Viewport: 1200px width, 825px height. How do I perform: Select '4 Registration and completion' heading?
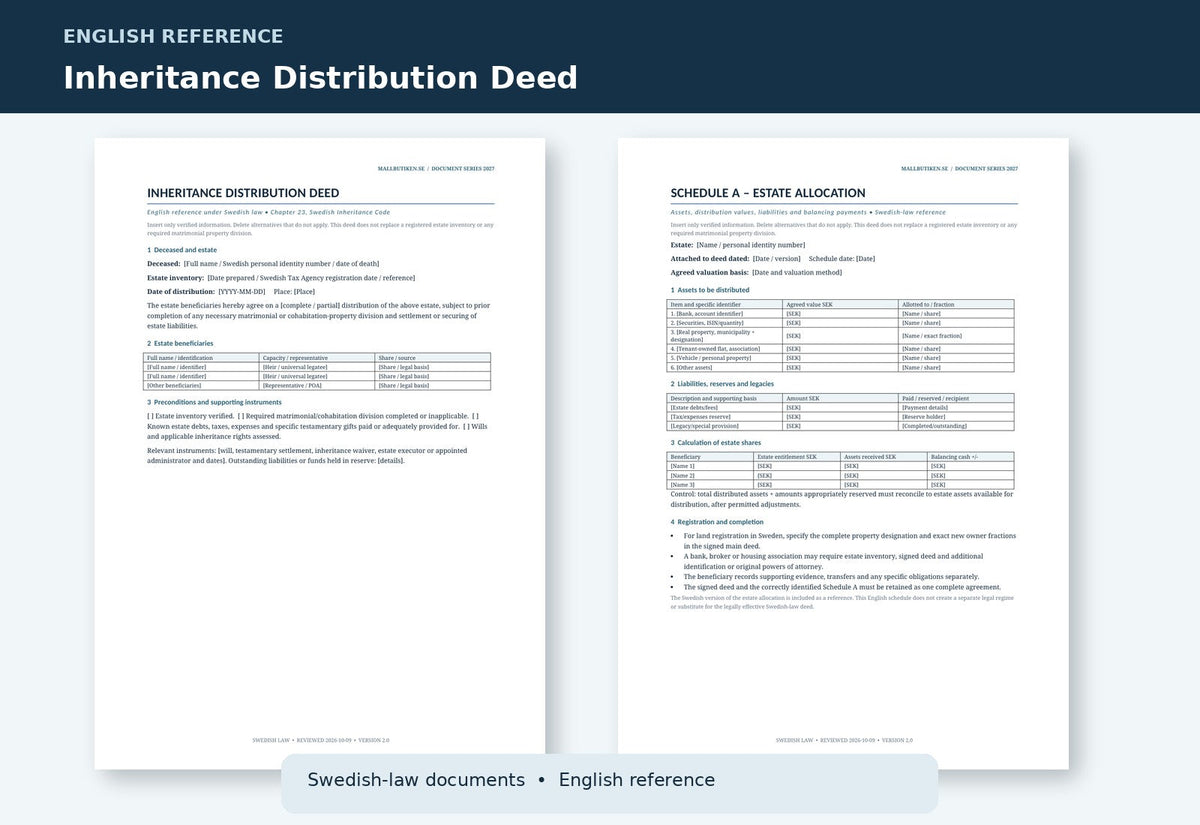click(x=717, y=522)
